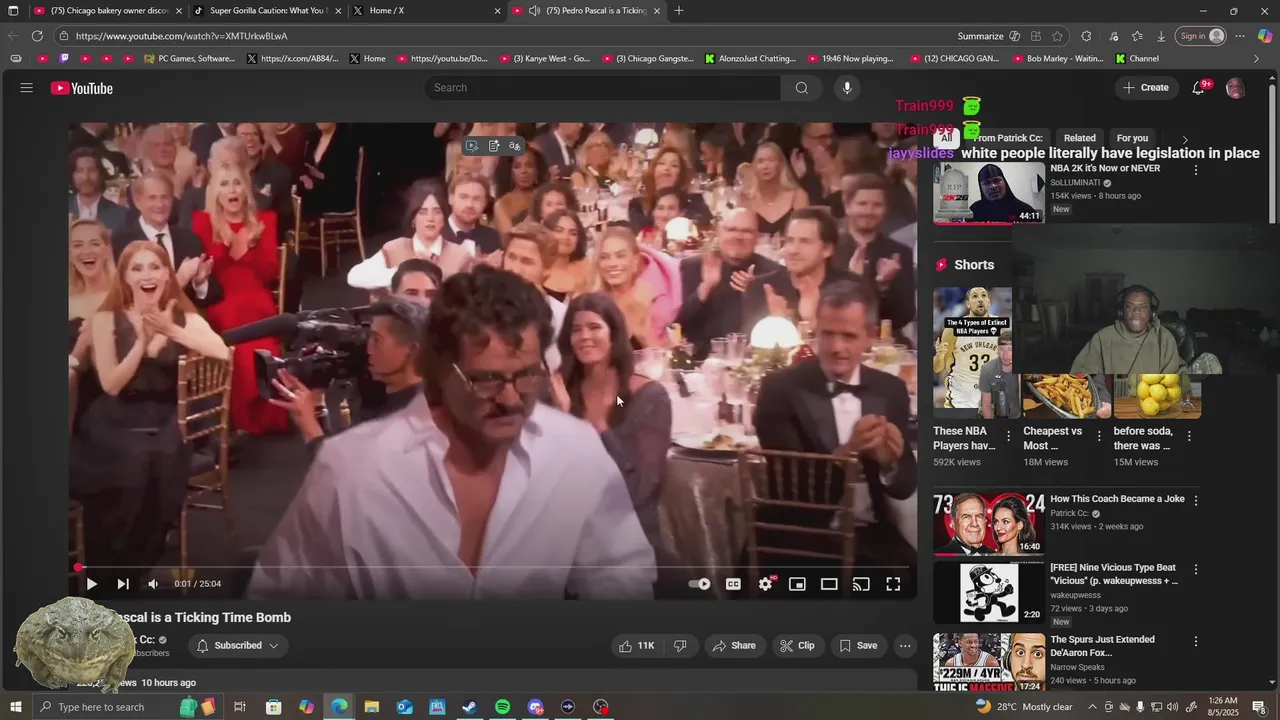Viewport: 1280px width, 720px height.
Task: Open browser settings and more menu
Action: (x=1239, y=36)
